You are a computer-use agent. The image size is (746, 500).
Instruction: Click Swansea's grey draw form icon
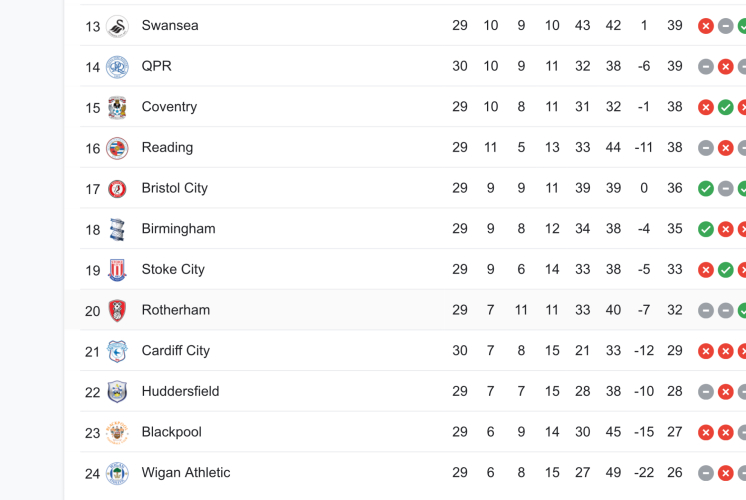tap(726, 26)
